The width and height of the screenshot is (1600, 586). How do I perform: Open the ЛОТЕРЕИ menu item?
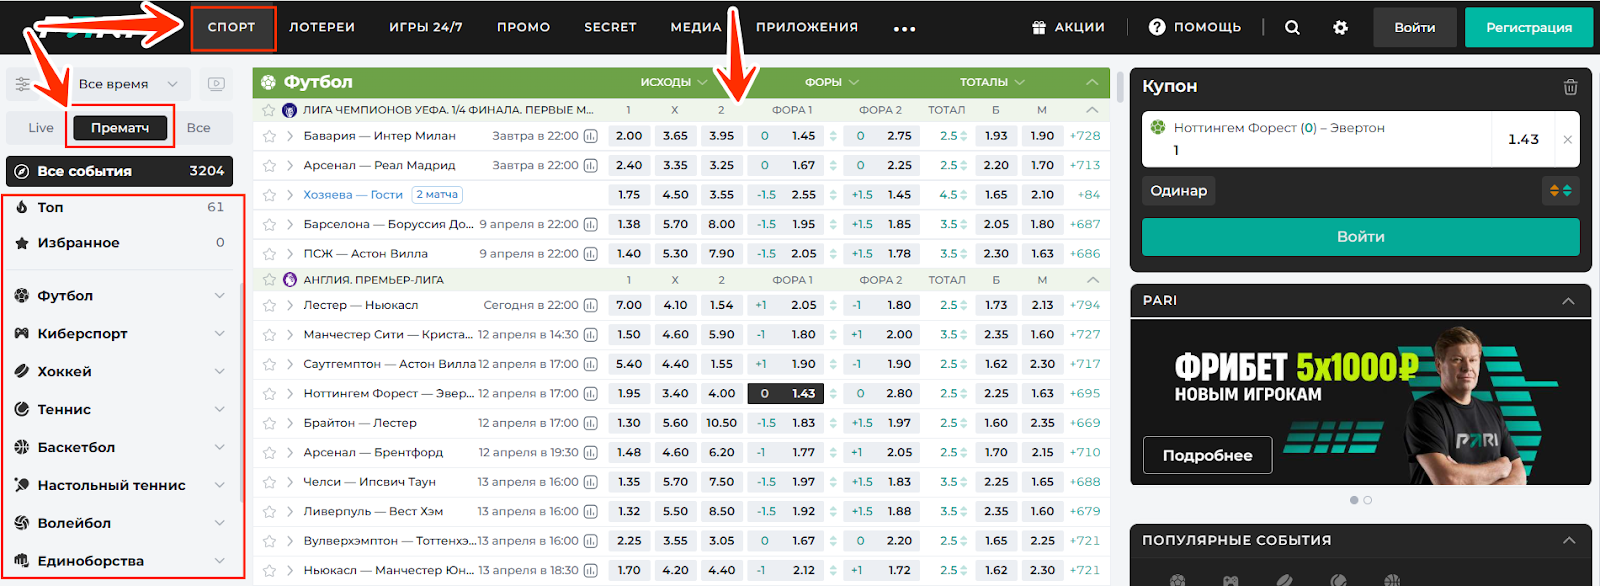click(x=322, y=27)
